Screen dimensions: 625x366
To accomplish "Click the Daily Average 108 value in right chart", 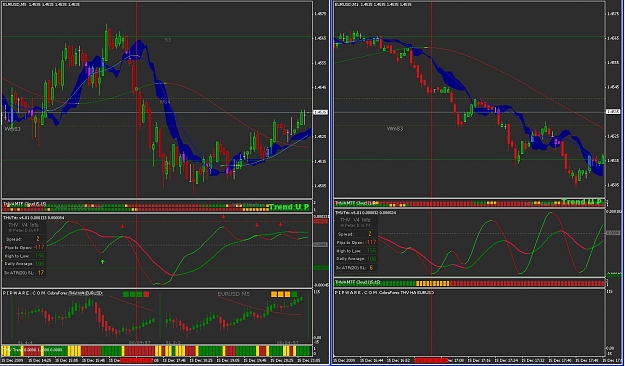I will click(371, 259).
